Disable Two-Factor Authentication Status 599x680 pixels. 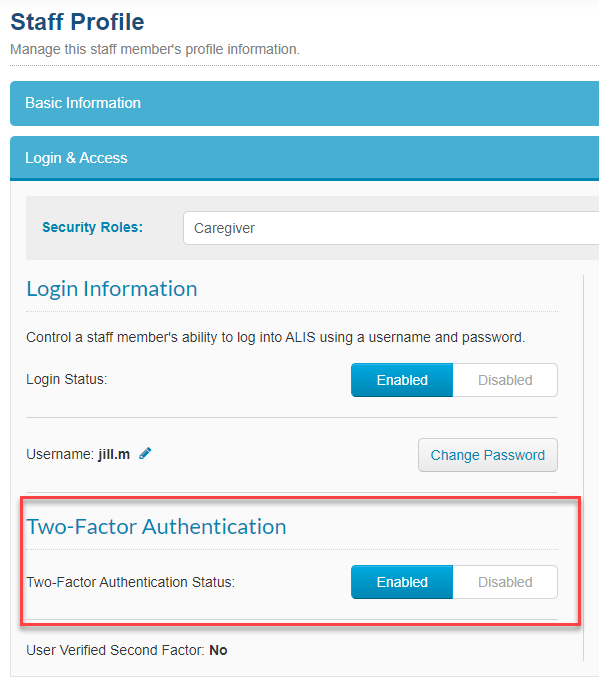click(505, 582)
